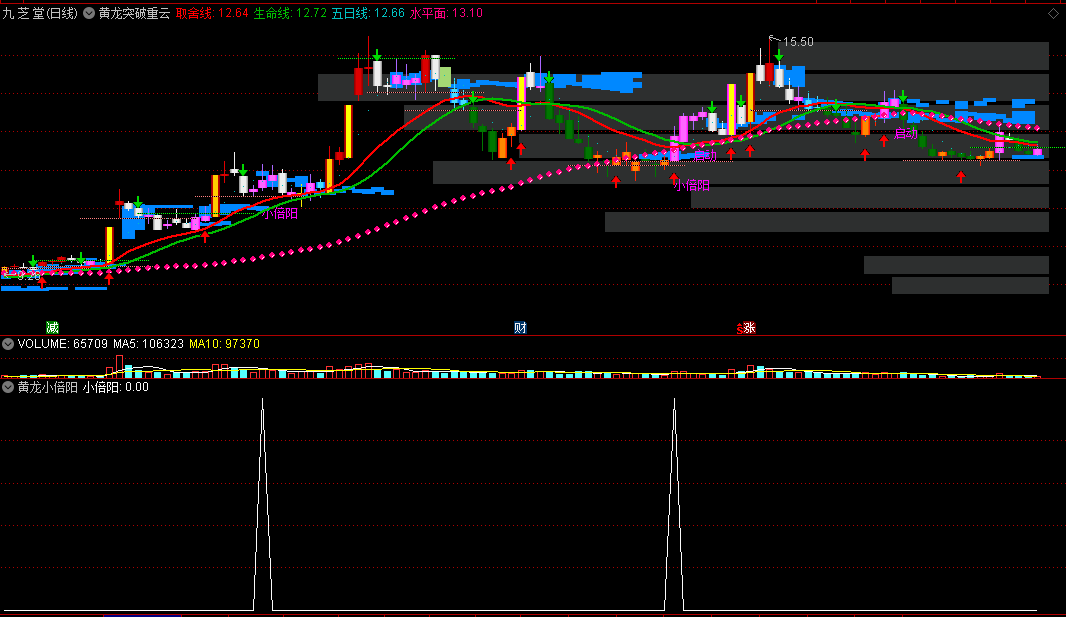Click the VOLUME: 65709 label
The height and width of the screenshot is (617, 1066).
63,344
